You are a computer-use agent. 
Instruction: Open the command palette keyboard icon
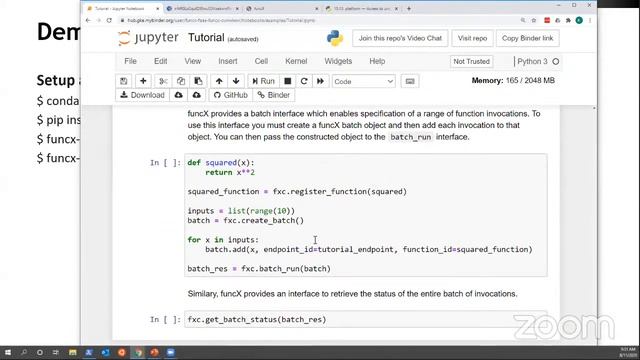point(410,81)
